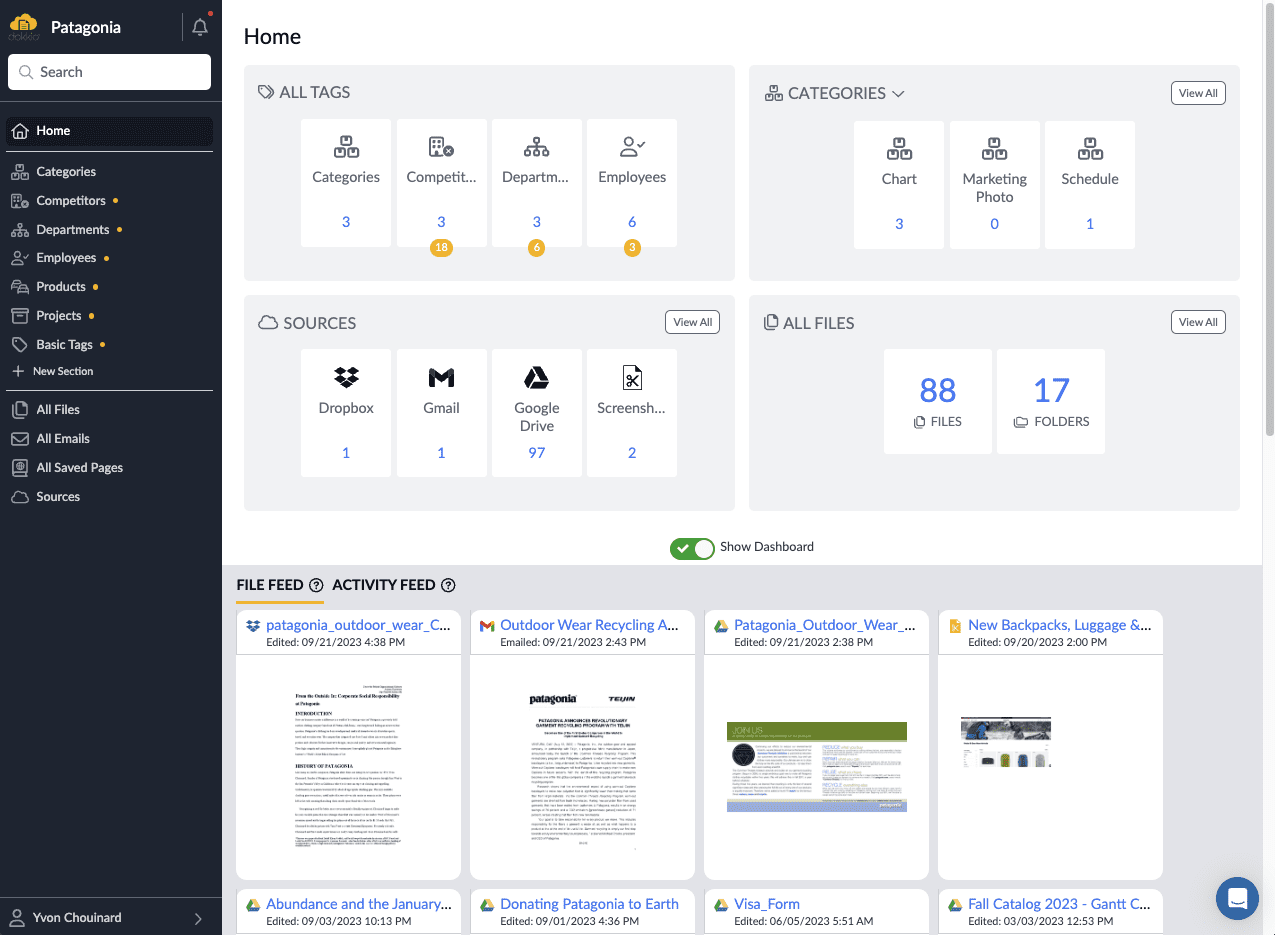1275x935 pixels.
Task: Click the Categories tag count 3
Action: click(346, 222)
